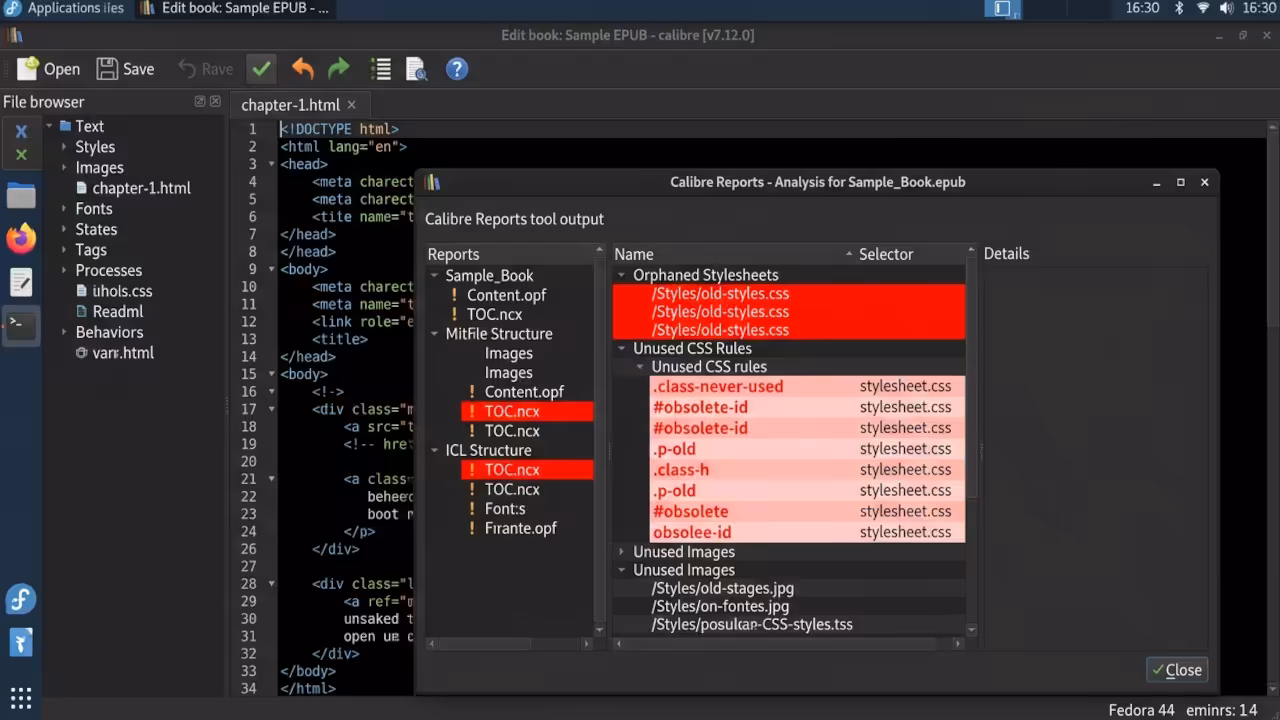Open the Bluetooth tray indicator
Screen dimensions: 1280x720
pos(1178,8)
